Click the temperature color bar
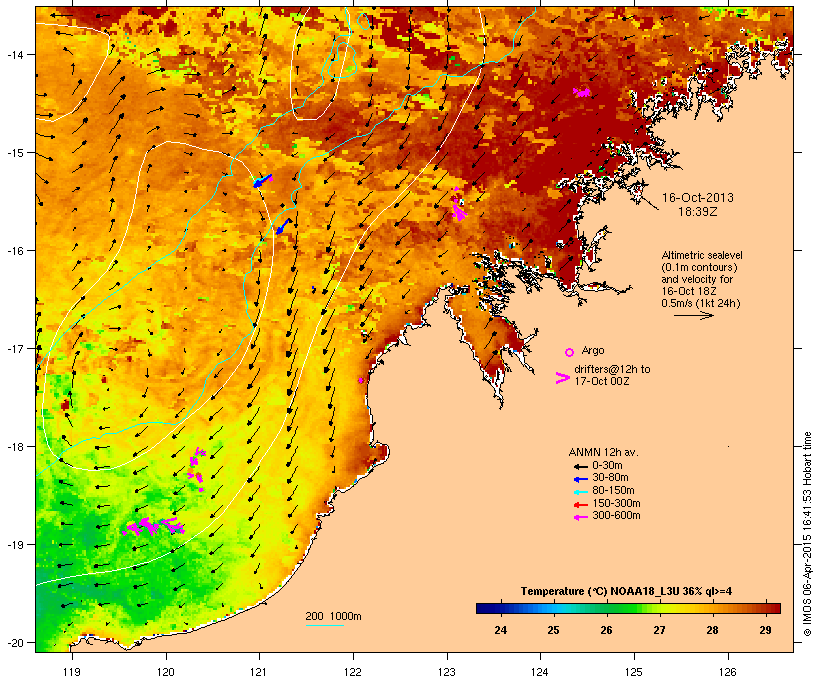 click(x=628, y=608)
